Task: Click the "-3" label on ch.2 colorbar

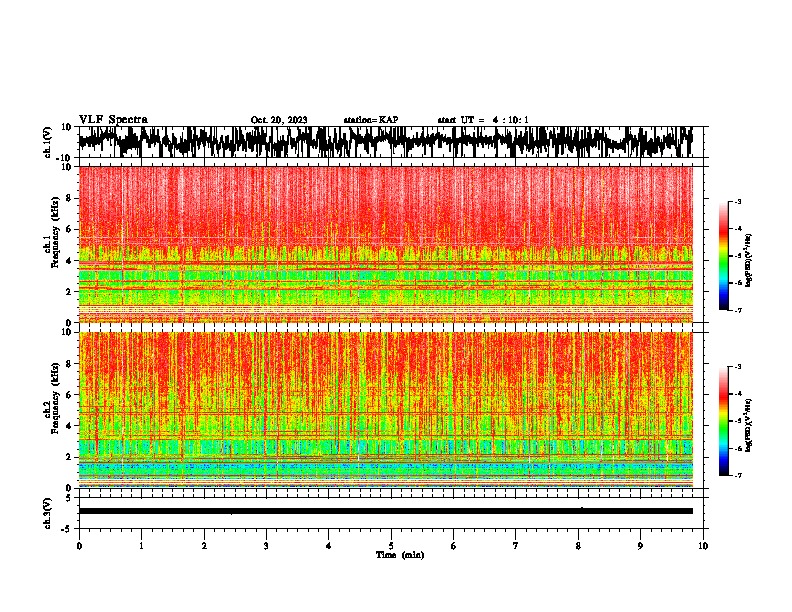Action: 737,367
